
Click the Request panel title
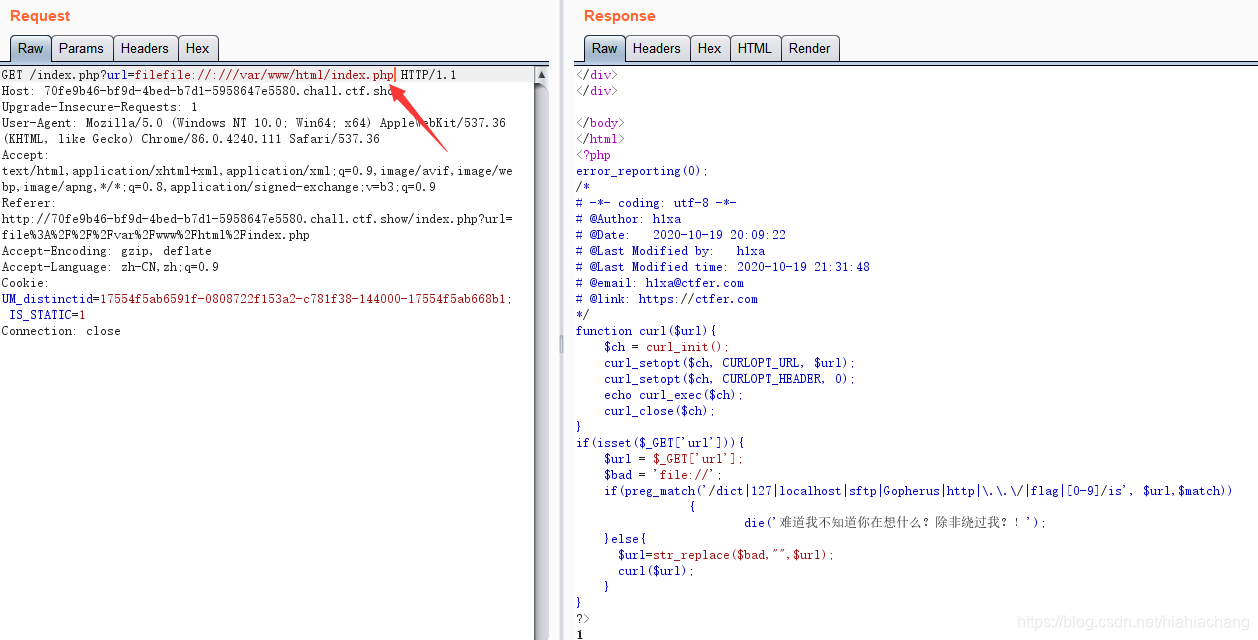(40, 16)
